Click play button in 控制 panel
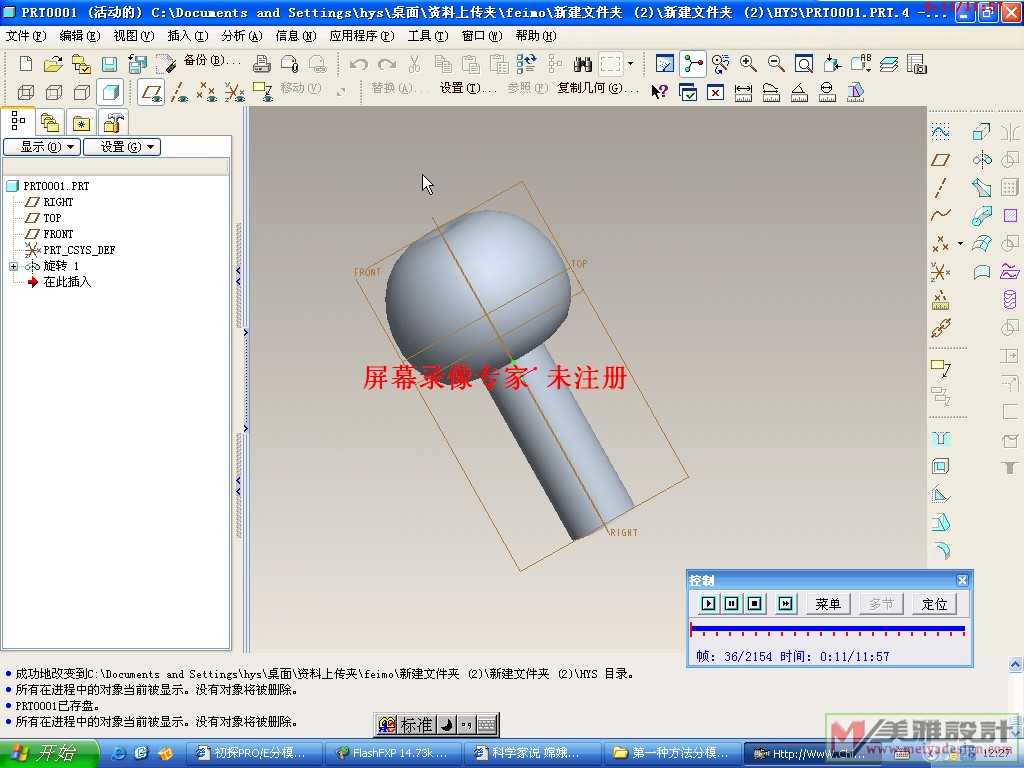The width and height of the screenshot is (1024, 768). click(x=709, y=603)
